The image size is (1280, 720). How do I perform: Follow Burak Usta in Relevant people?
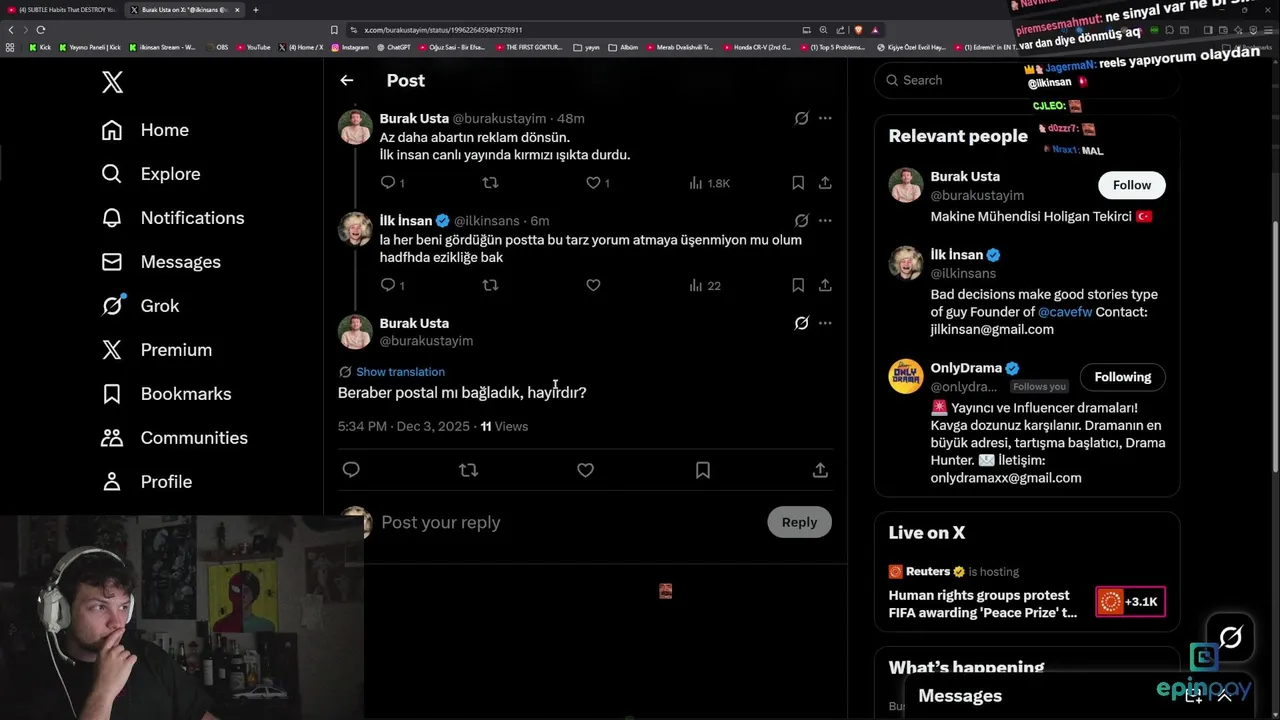pyautogui.click(x=1132, y=185)
